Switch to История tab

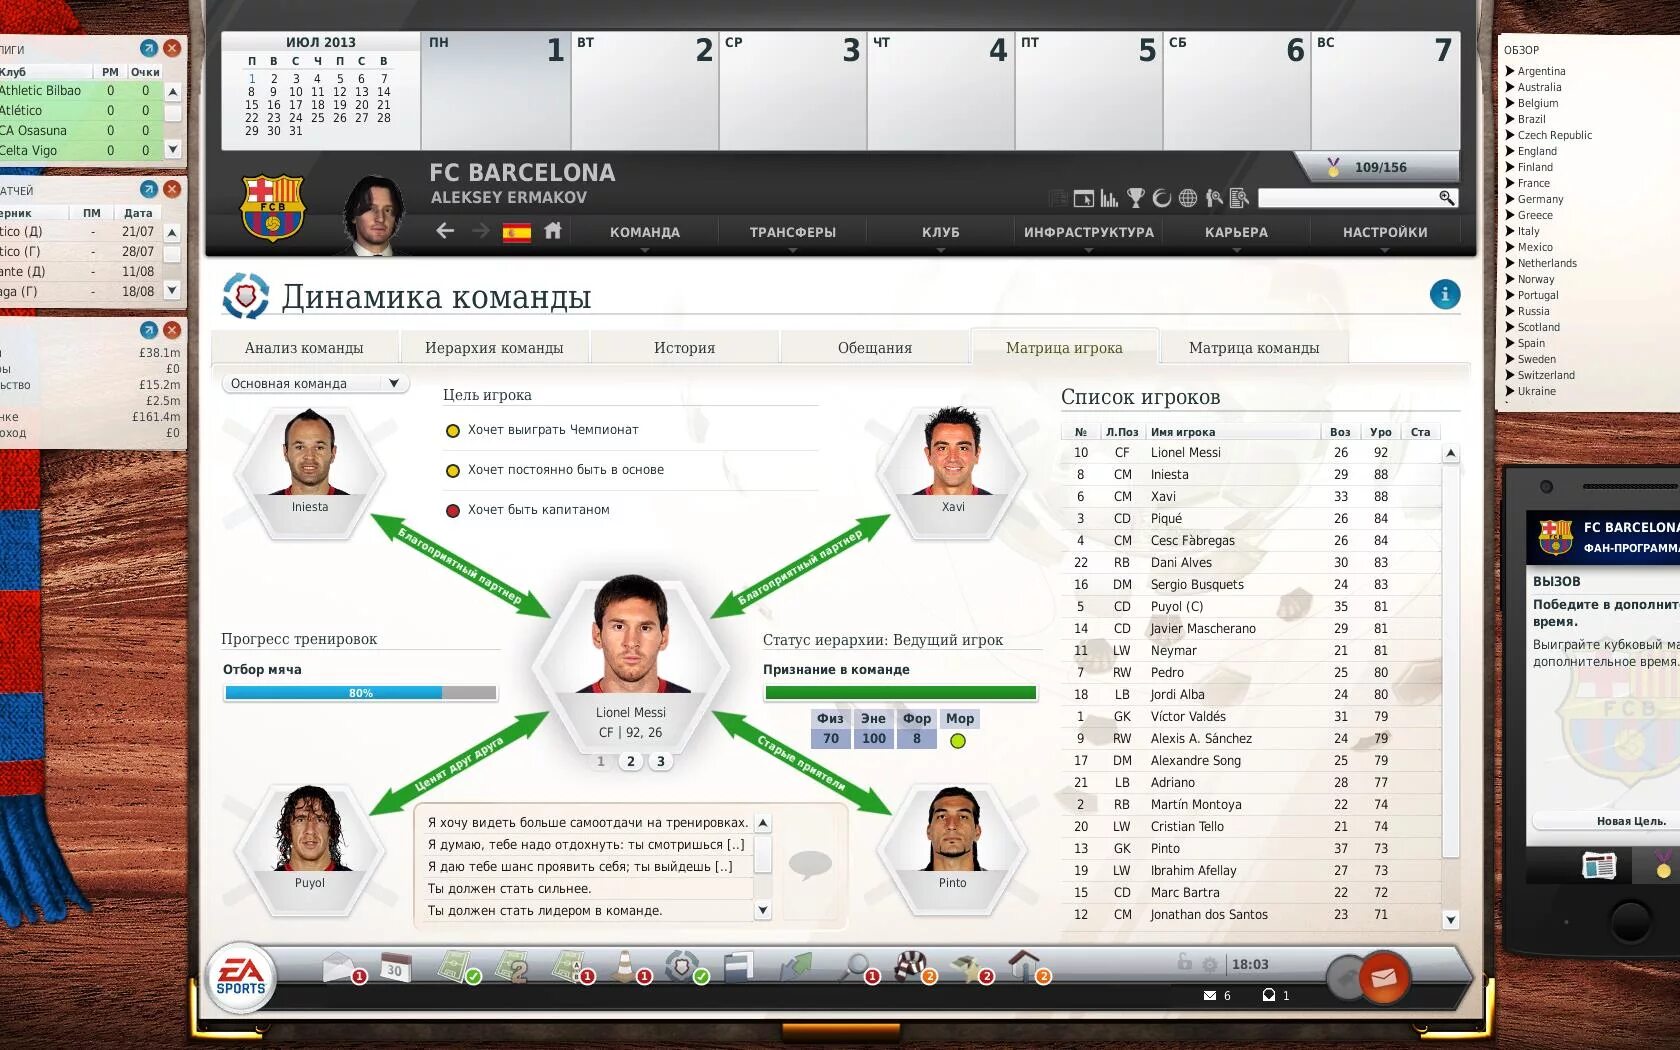pos(685,348)
